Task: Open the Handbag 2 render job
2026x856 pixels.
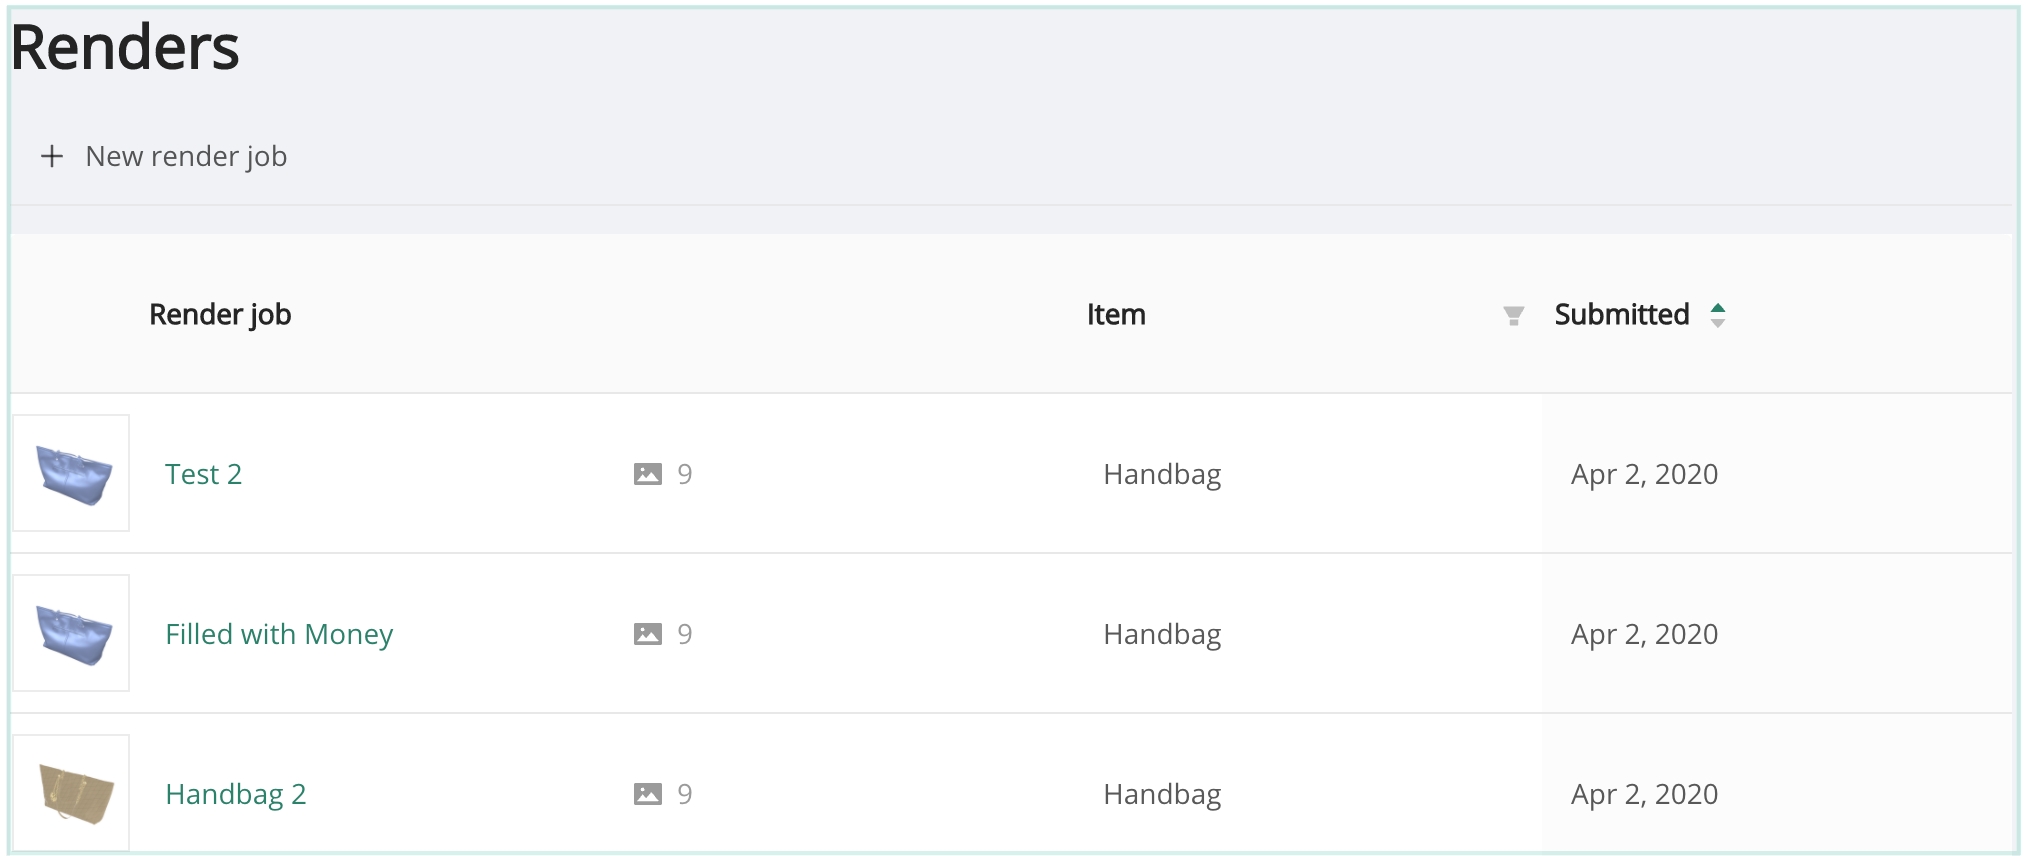Action: point(235,794)
